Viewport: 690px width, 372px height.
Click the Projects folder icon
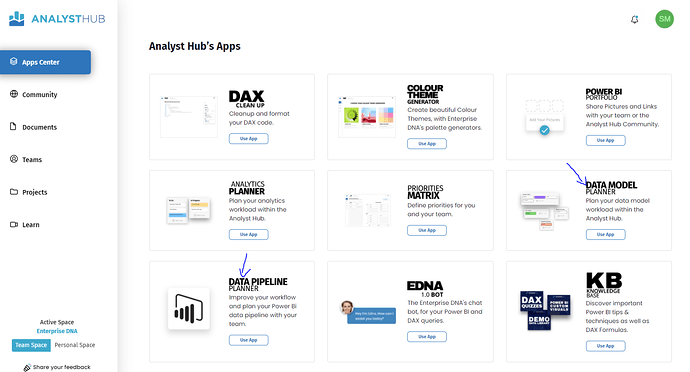click(x=14, y=192)
